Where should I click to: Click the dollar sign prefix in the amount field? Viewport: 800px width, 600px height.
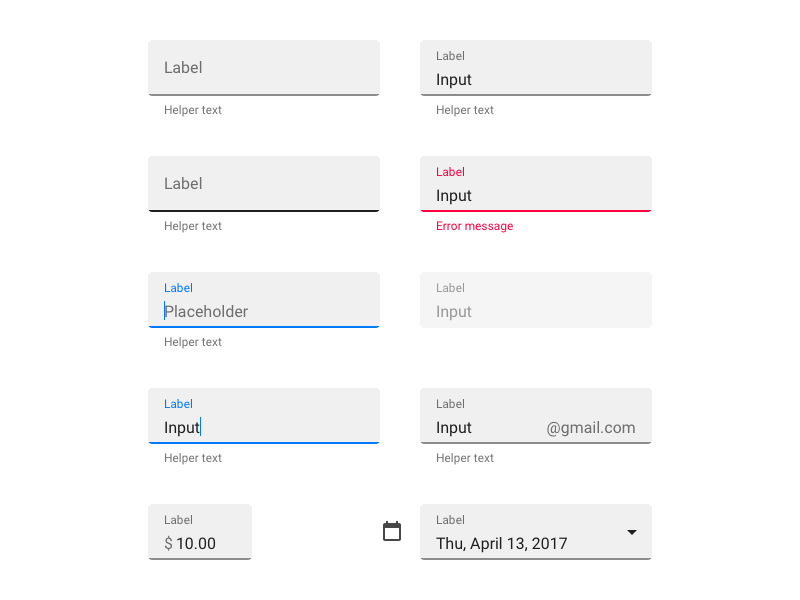click(167, 544)
